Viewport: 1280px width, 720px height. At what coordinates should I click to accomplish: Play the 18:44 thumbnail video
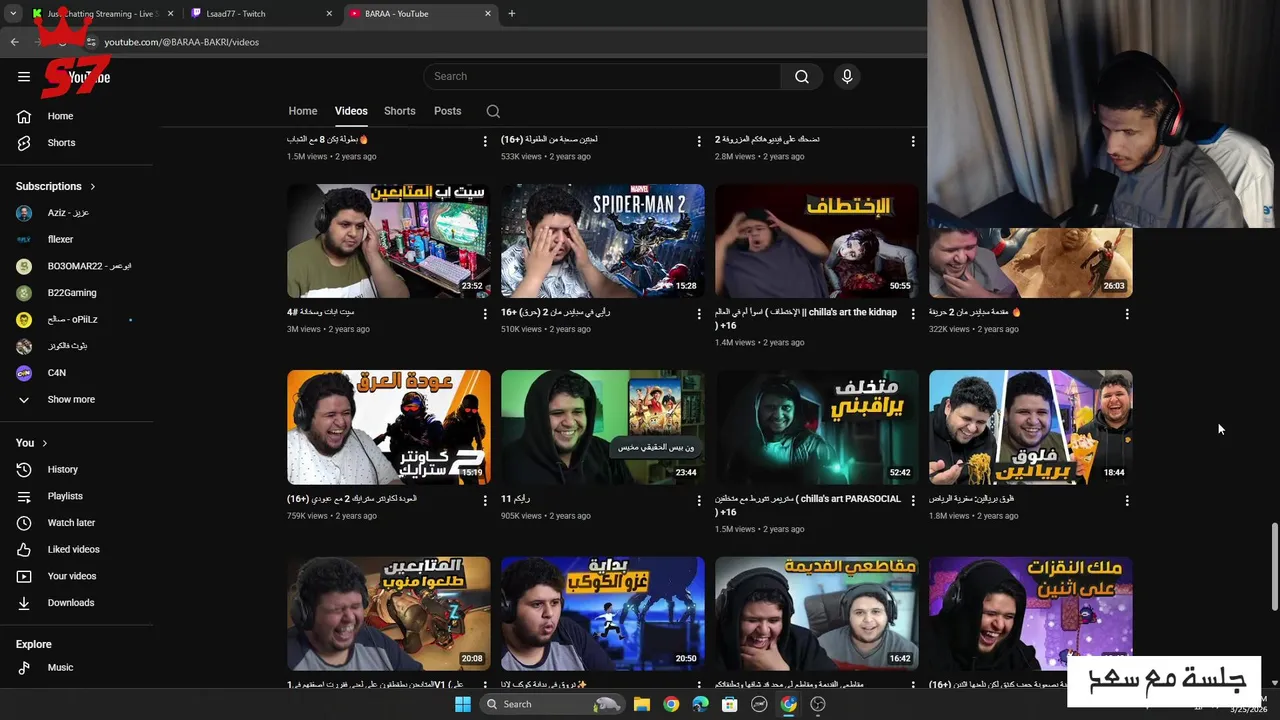pos(1031,427)
